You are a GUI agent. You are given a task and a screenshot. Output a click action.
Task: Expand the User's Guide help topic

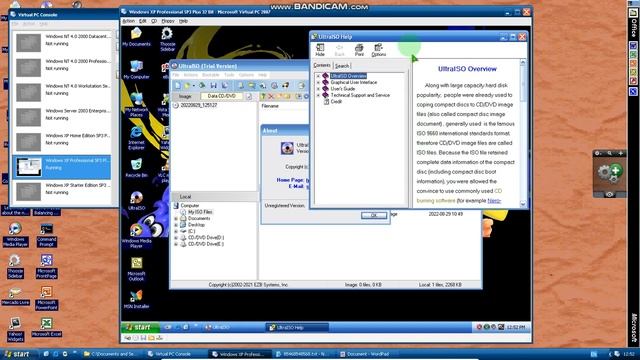(318, 89)
